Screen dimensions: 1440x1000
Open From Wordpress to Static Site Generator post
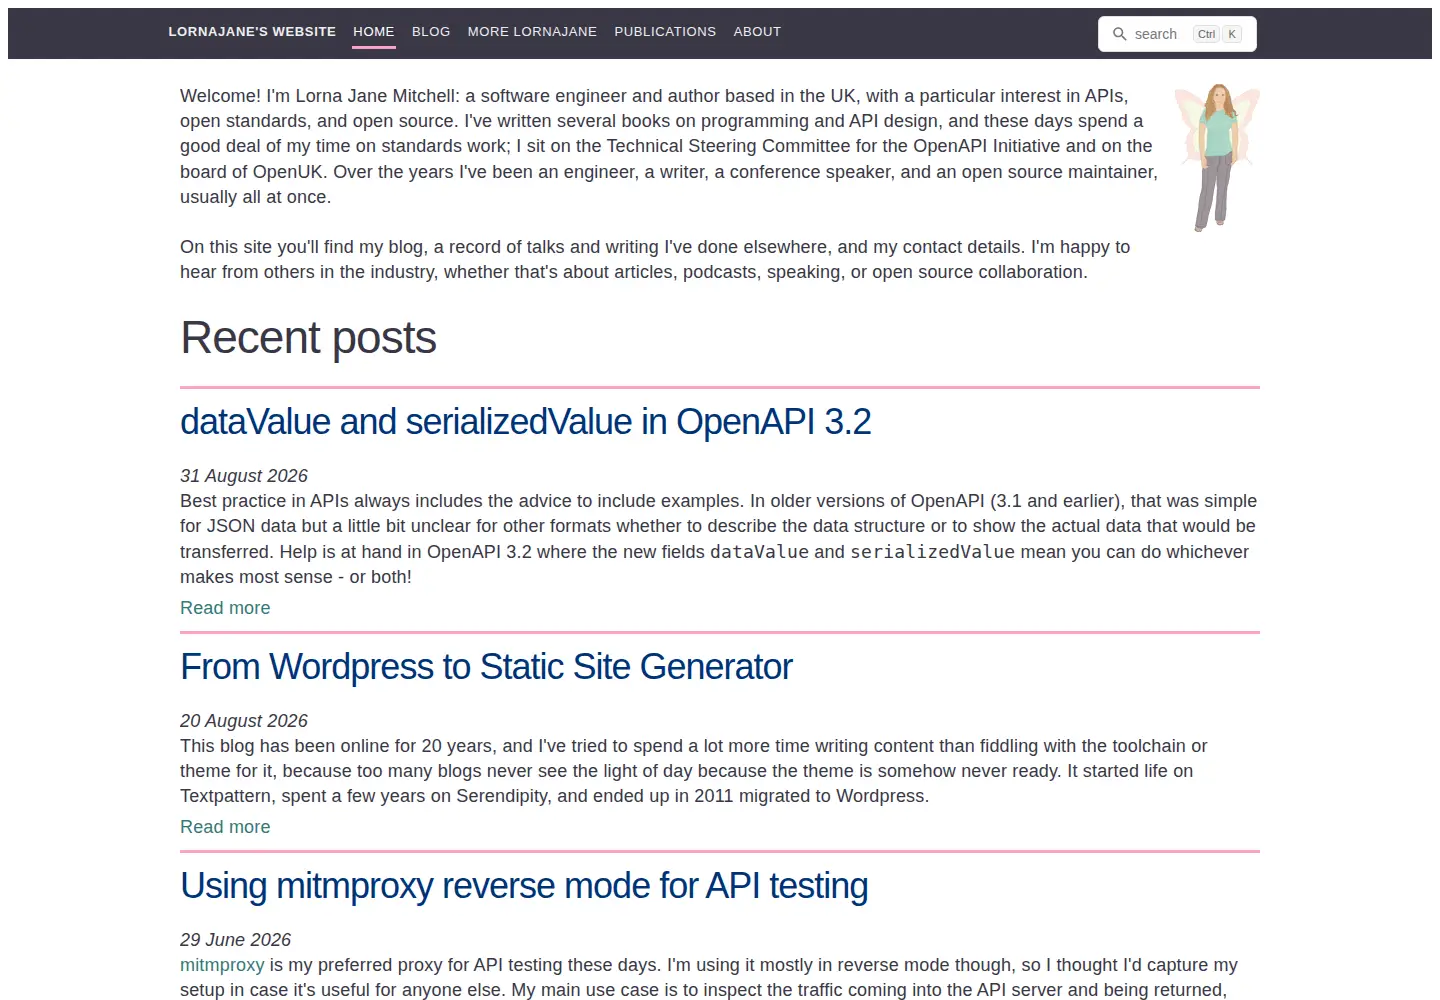point(486,667)
